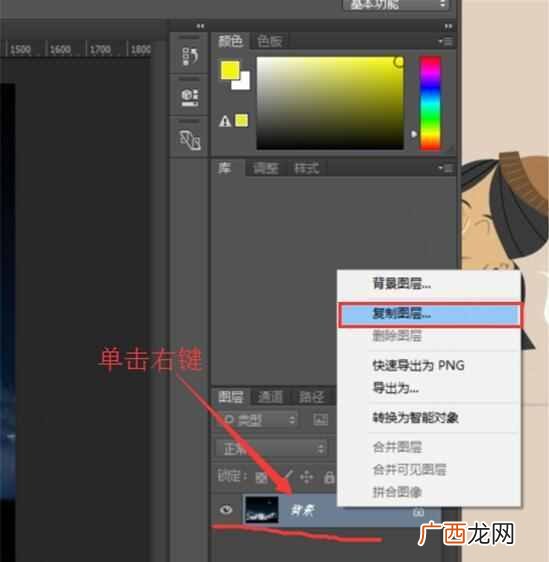549x562 pixels.
Task: Toggle lock transparent pixels icon
Action: [261, 477]
